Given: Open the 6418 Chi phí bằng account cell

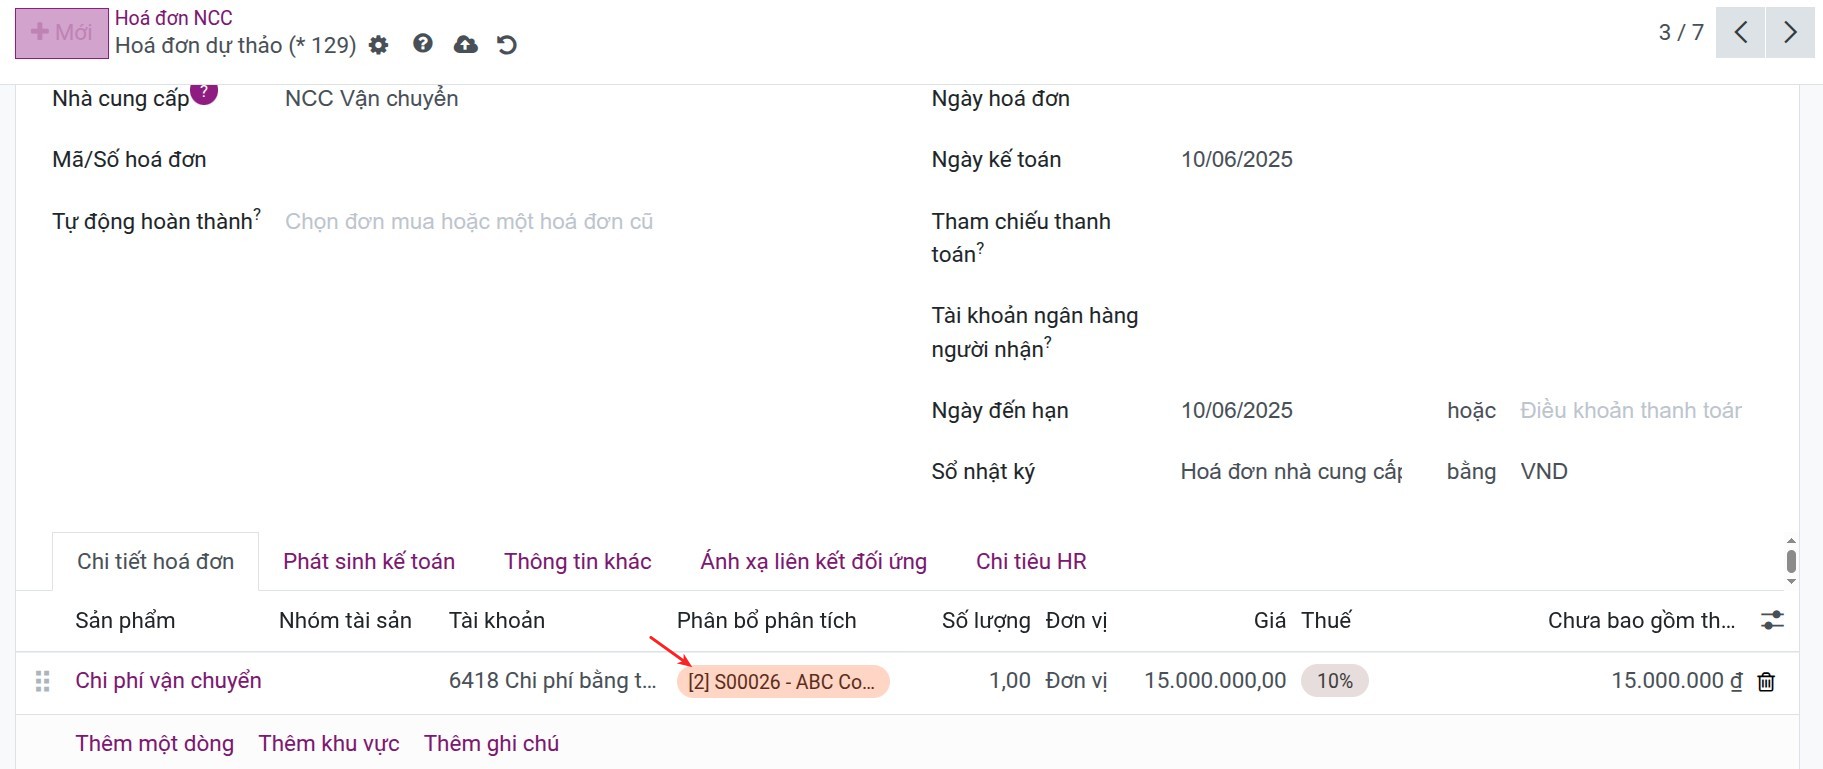Looking at the screenshot, I should [553, 682].
